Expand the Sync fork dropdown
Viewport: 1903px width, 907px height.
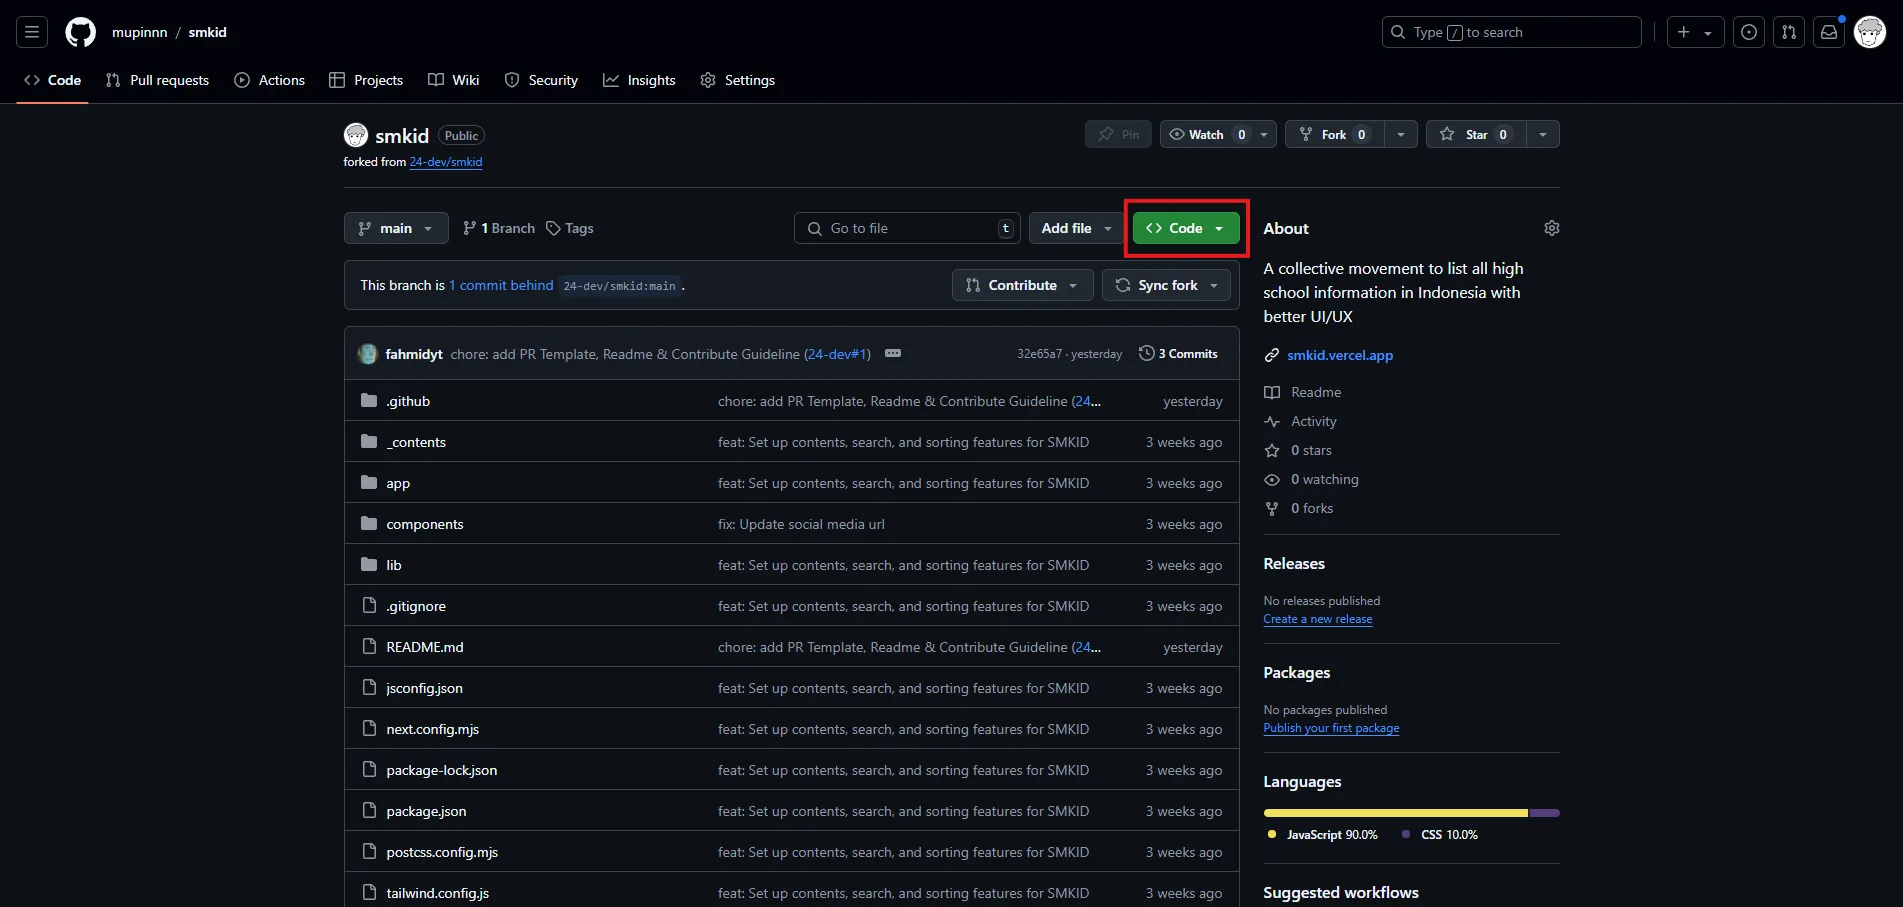tap(1167, 285)
